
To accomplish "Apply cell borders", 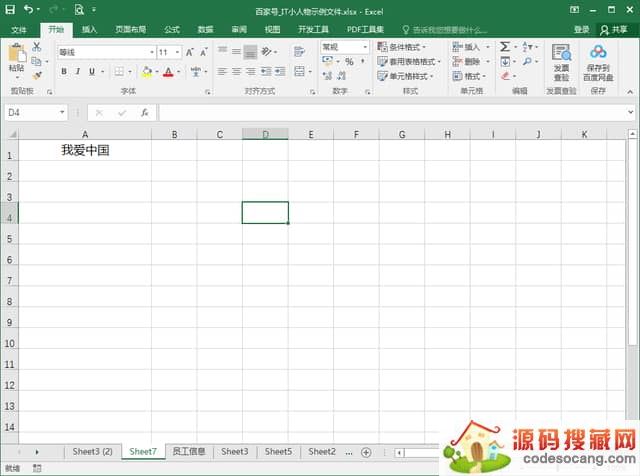I will pyautogui.click(x=119, y=71).
